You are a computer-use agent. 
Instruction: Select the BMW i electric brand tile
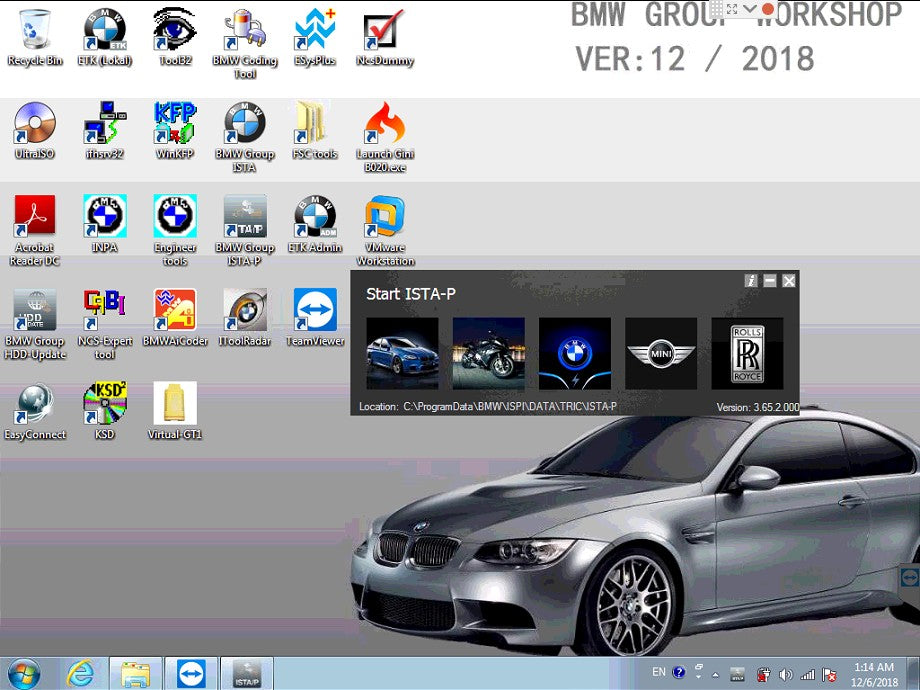[575, 353]
